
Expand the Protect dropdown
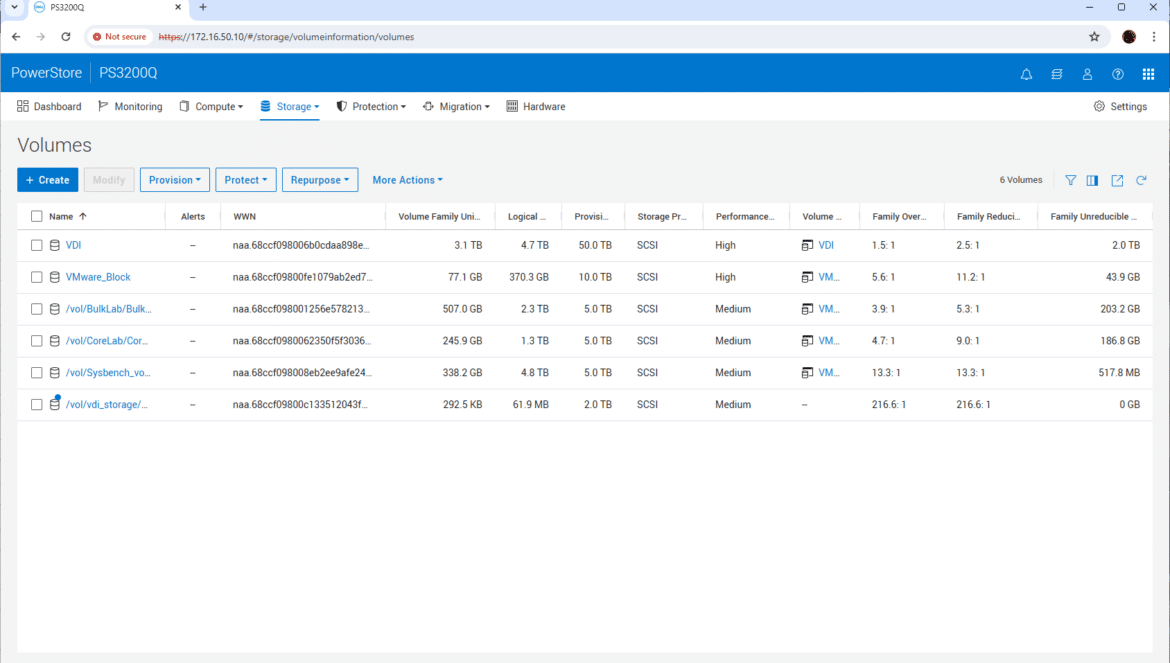(x=245, y=180)
